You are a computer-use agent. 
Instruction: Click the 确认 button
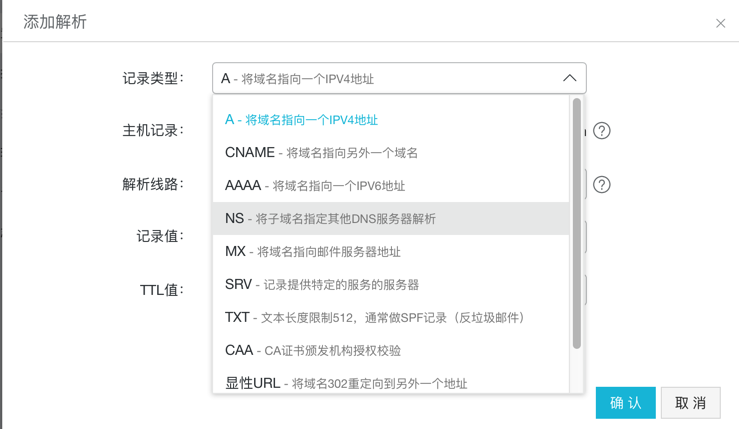pyautogui.click(x=625, y=403)
